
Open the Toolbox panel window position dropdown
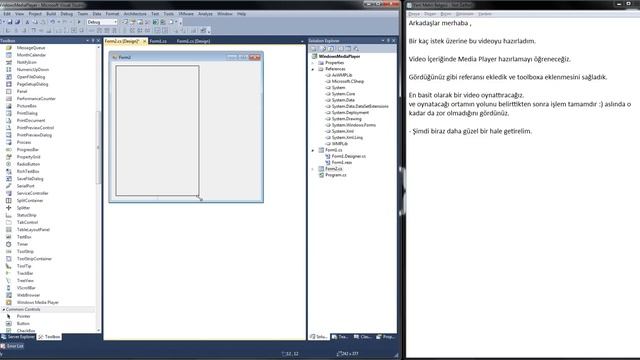pos(87,41)
